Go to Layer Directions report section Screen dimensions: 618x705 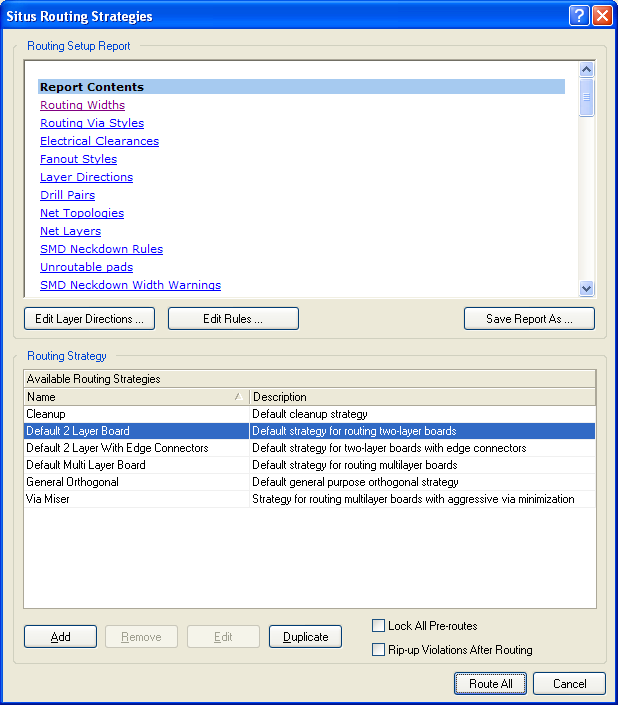click(86, 177)
